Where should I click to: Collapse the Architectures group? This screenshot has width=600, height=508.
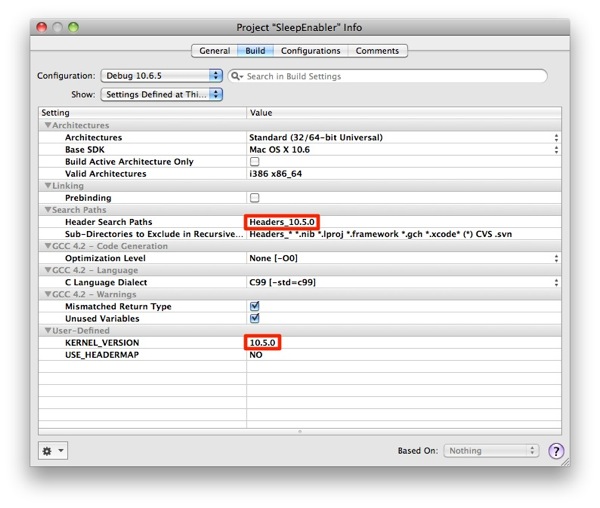click(48, 125)
